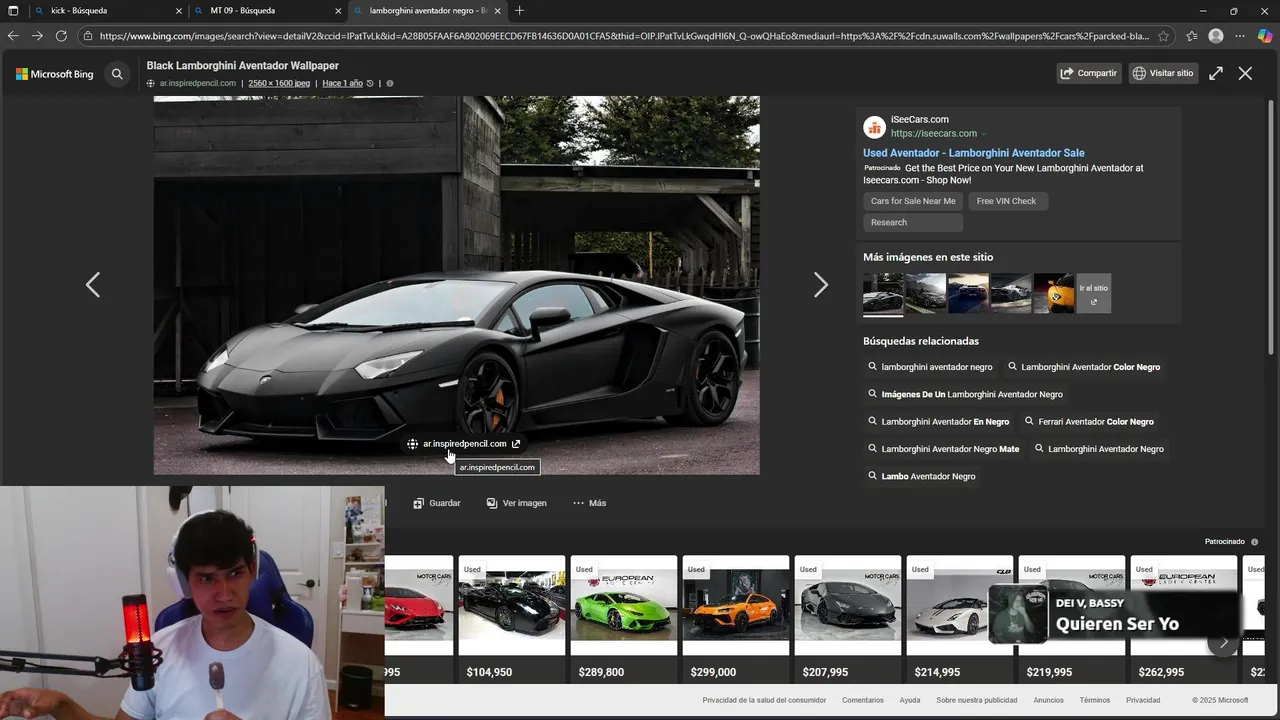This screenshot has height=720, width=1280.
Task: Close the lamborghini aventador negro tab
Action: (x=498, y=11)
